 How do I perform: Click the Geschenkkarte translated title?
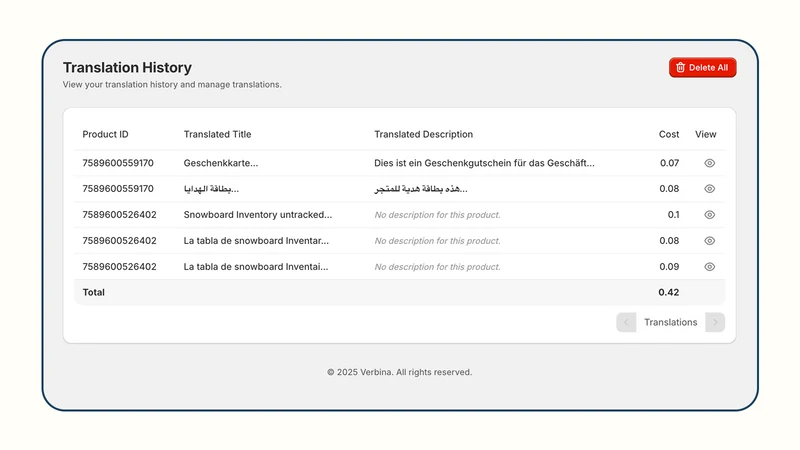[221, 163]
